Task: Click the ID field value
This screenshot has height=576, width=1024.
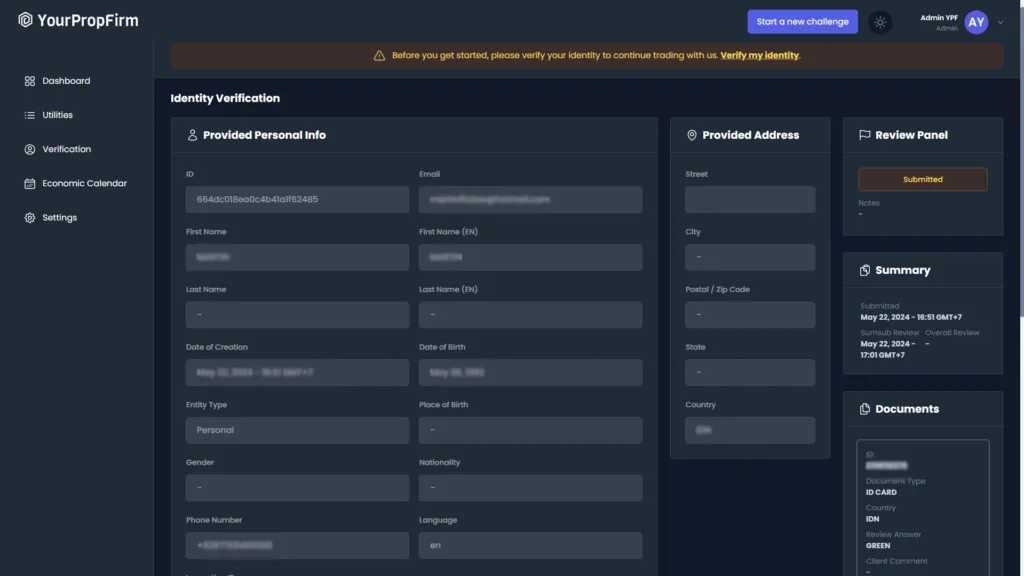Action: point(297,199)
